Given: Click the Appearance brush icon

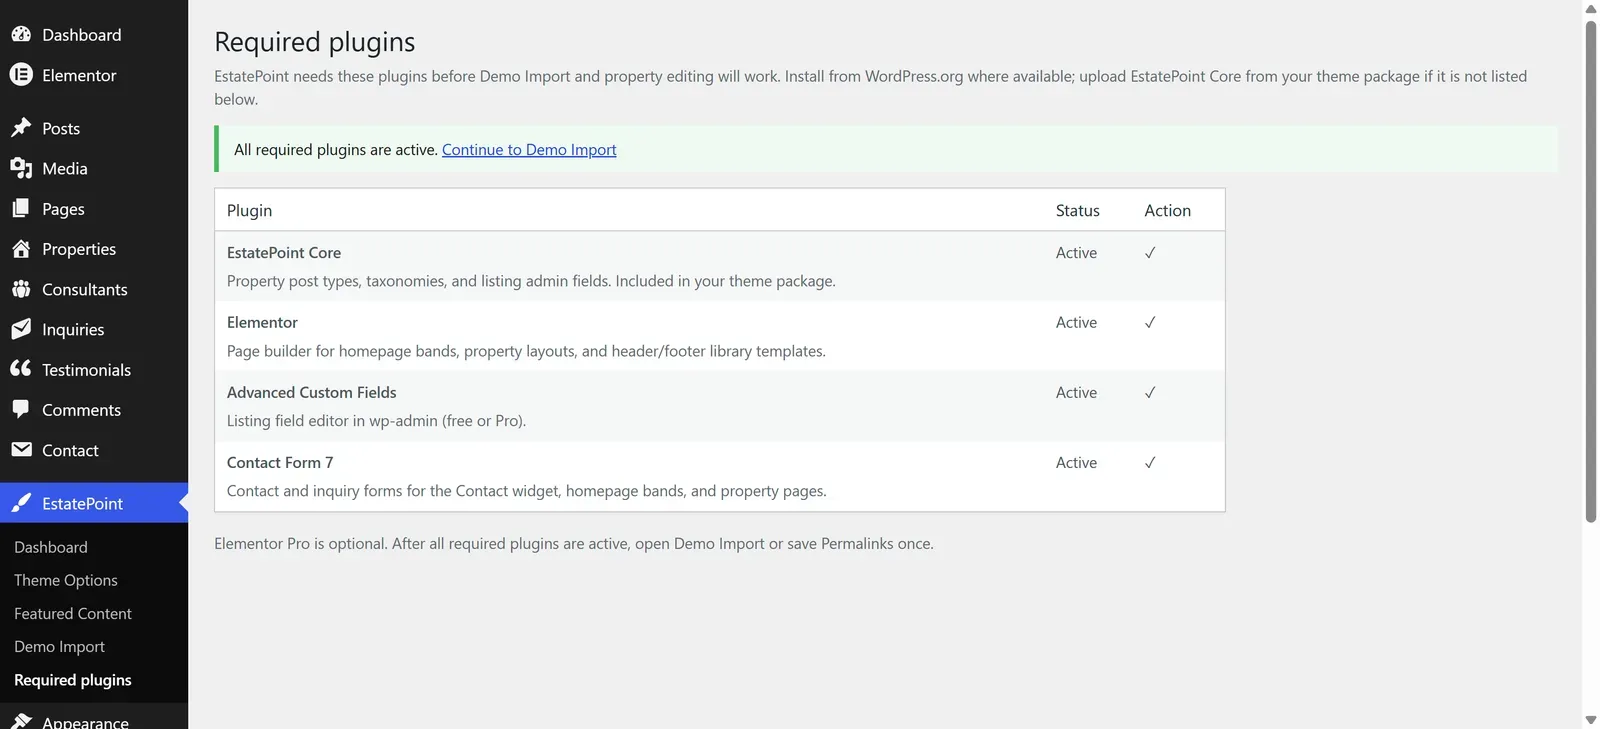Looking at the screenshot, I should 21,721.
